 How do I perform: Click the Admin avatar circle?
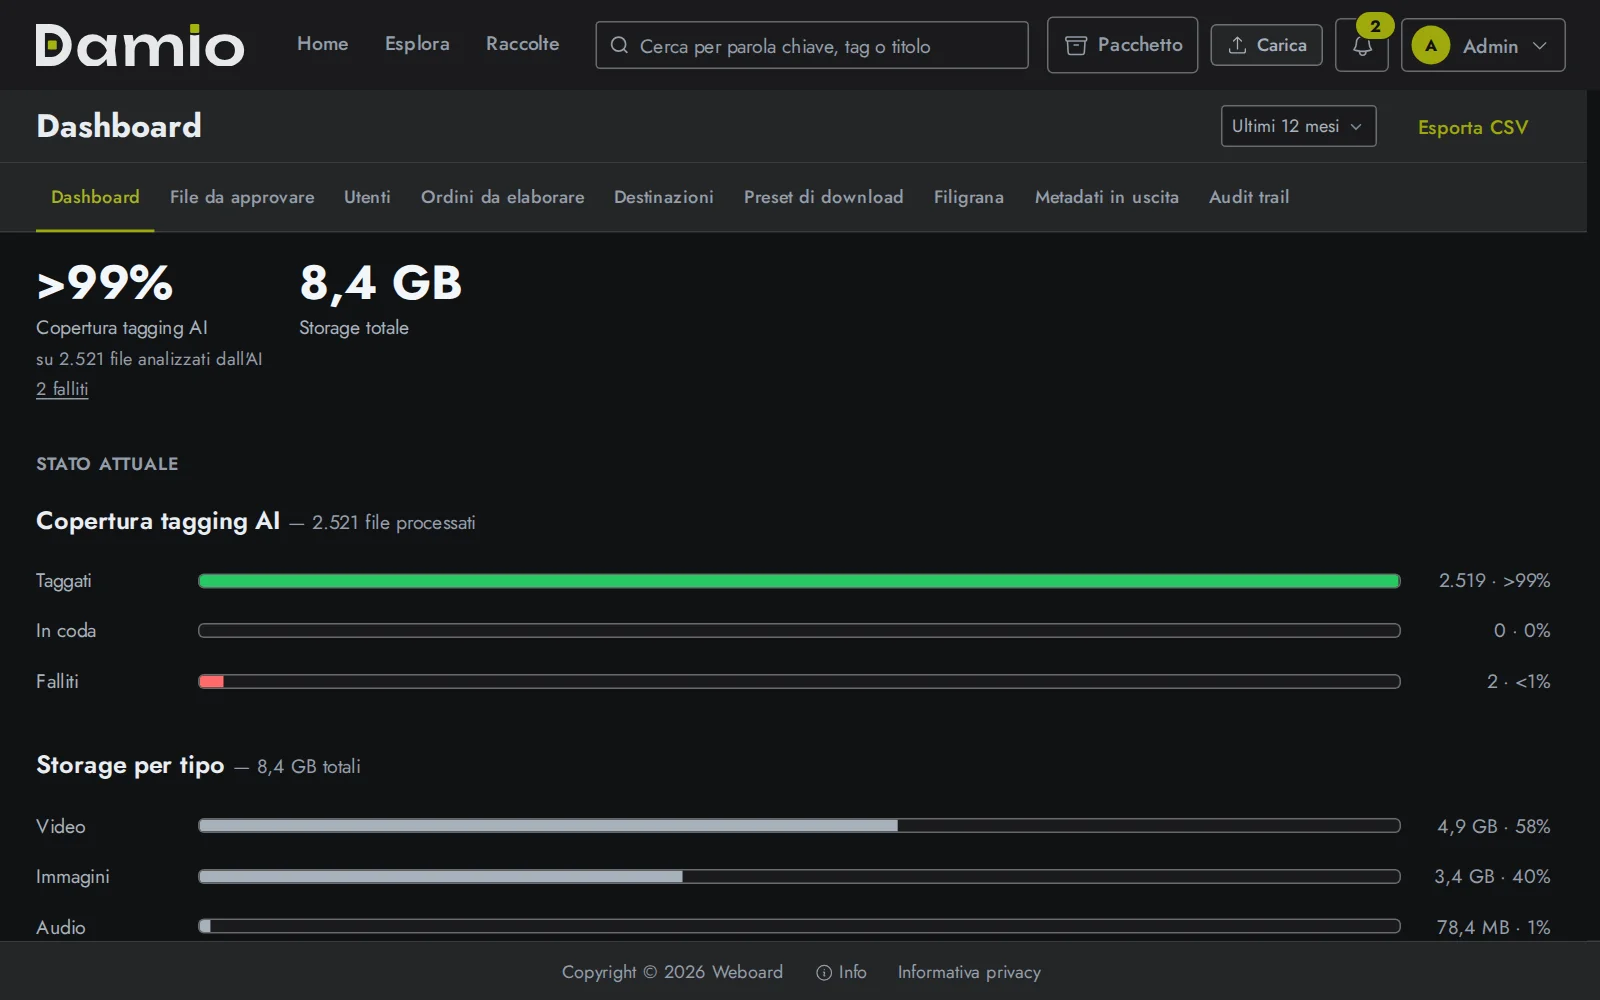coord(1431,45)
